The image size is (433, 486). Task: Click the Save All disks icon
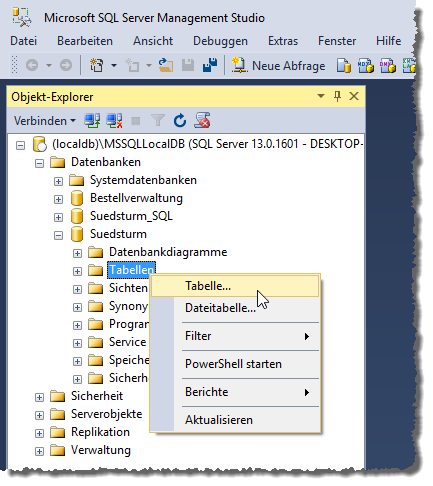(210, 65)
